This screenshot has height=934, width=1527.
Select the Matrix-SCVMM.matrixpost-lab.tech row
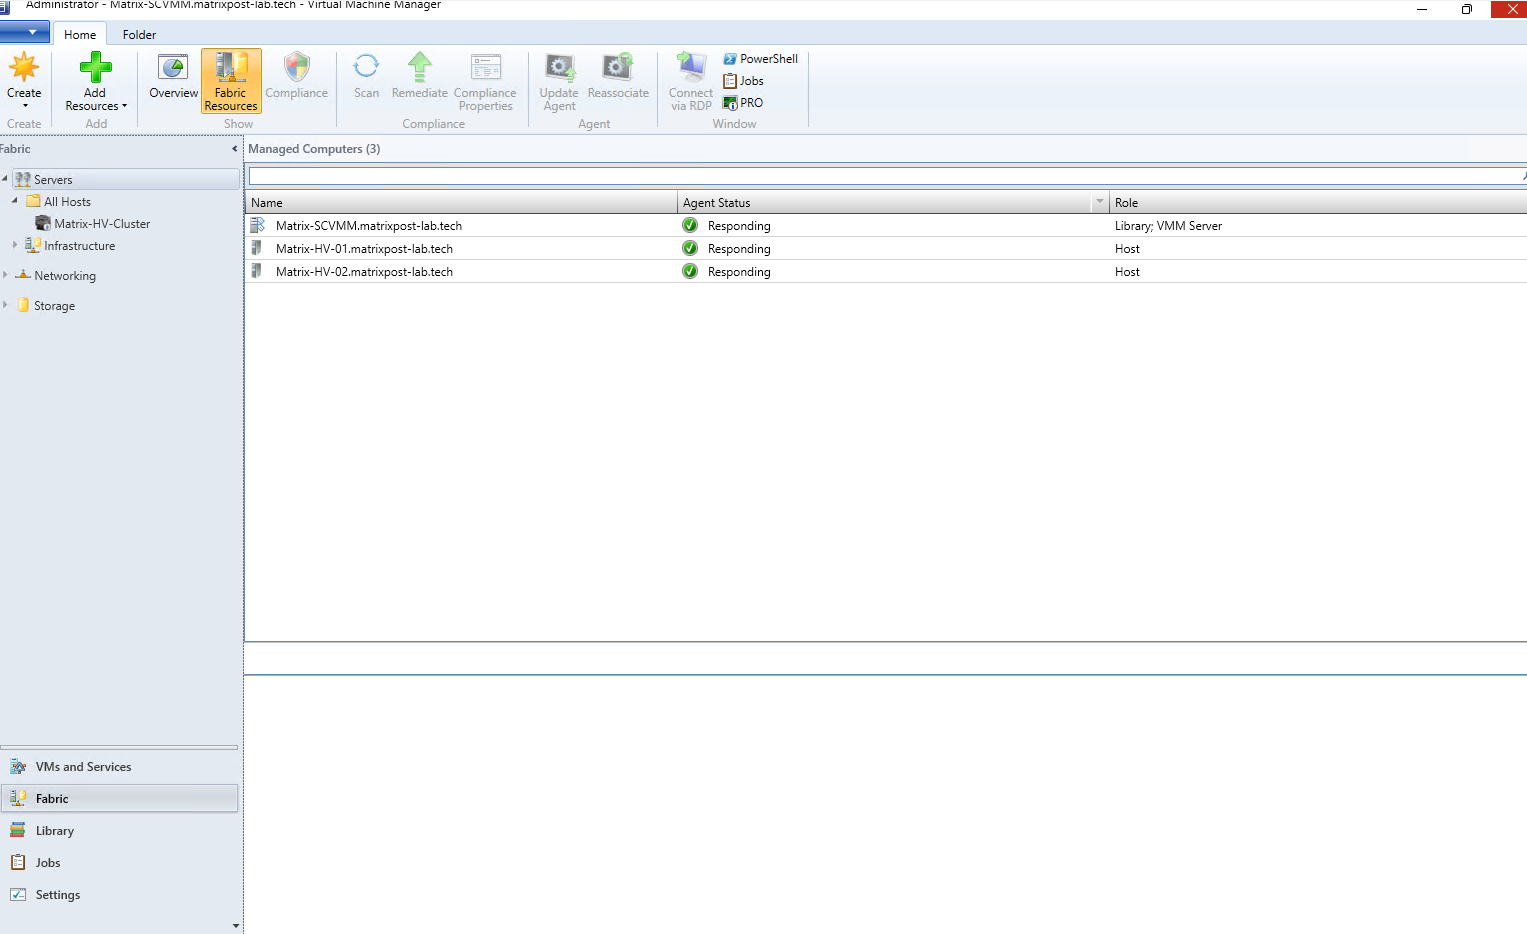pos(886,226)
